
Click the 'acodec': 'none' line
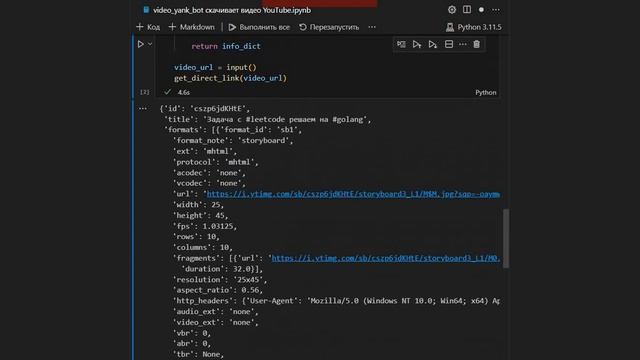click(x=209, y=173)
